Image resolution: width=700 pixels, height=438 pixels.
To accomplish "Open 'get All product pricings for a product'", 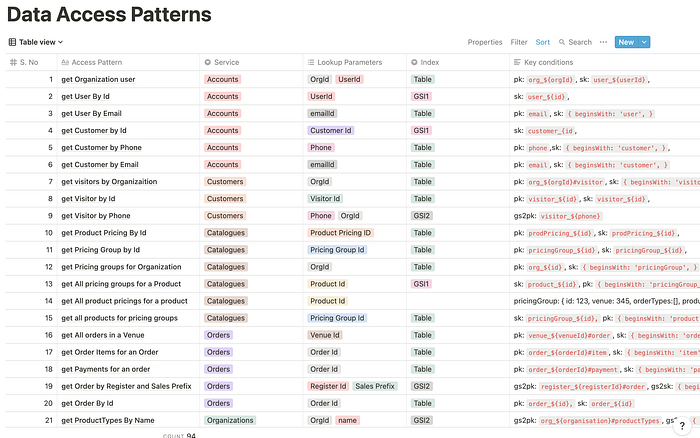I will 125,301.
